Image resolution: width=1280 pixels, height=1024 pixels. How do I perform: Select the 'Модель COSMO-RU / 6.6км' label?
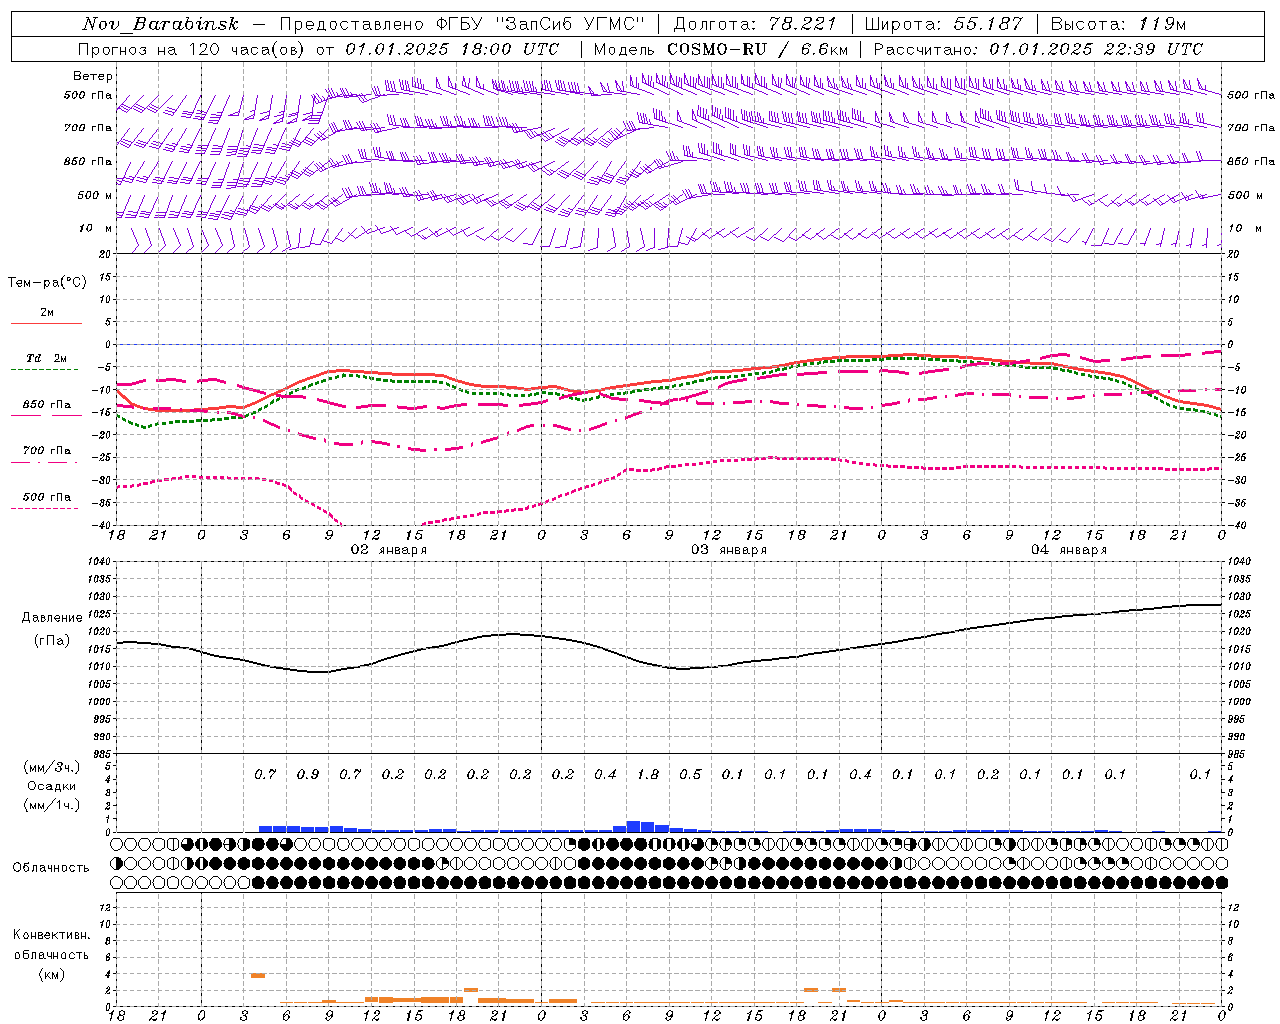721,49
